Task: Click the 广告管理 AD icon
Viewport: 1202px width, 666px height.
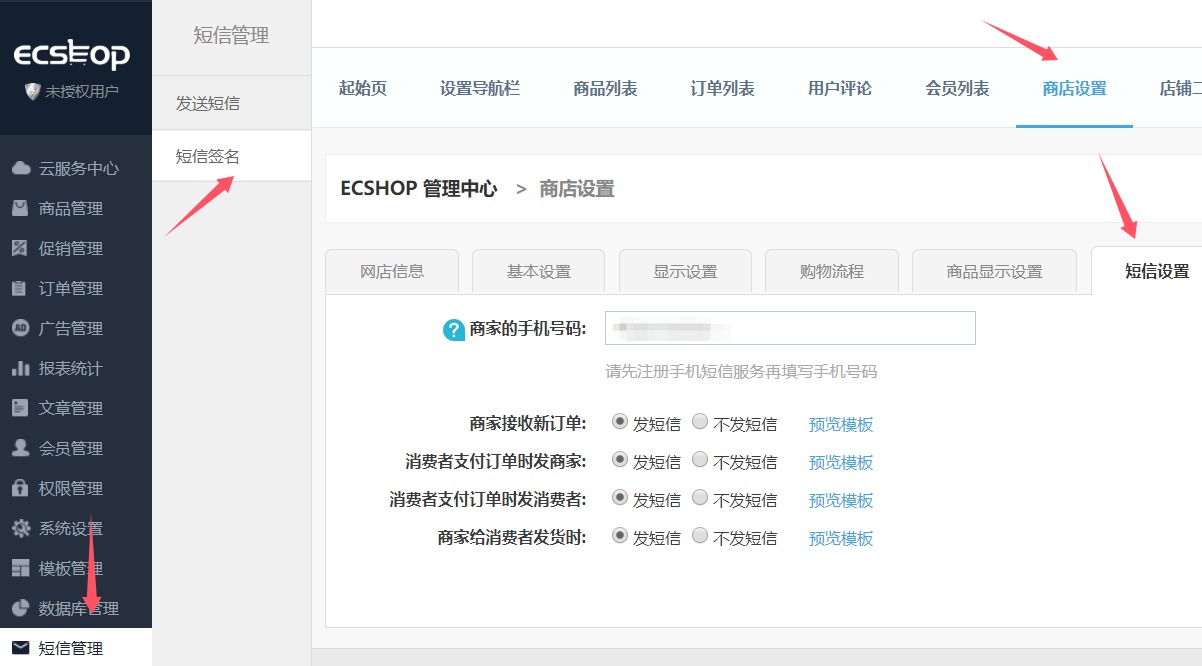Action: (x=21, y=328)
